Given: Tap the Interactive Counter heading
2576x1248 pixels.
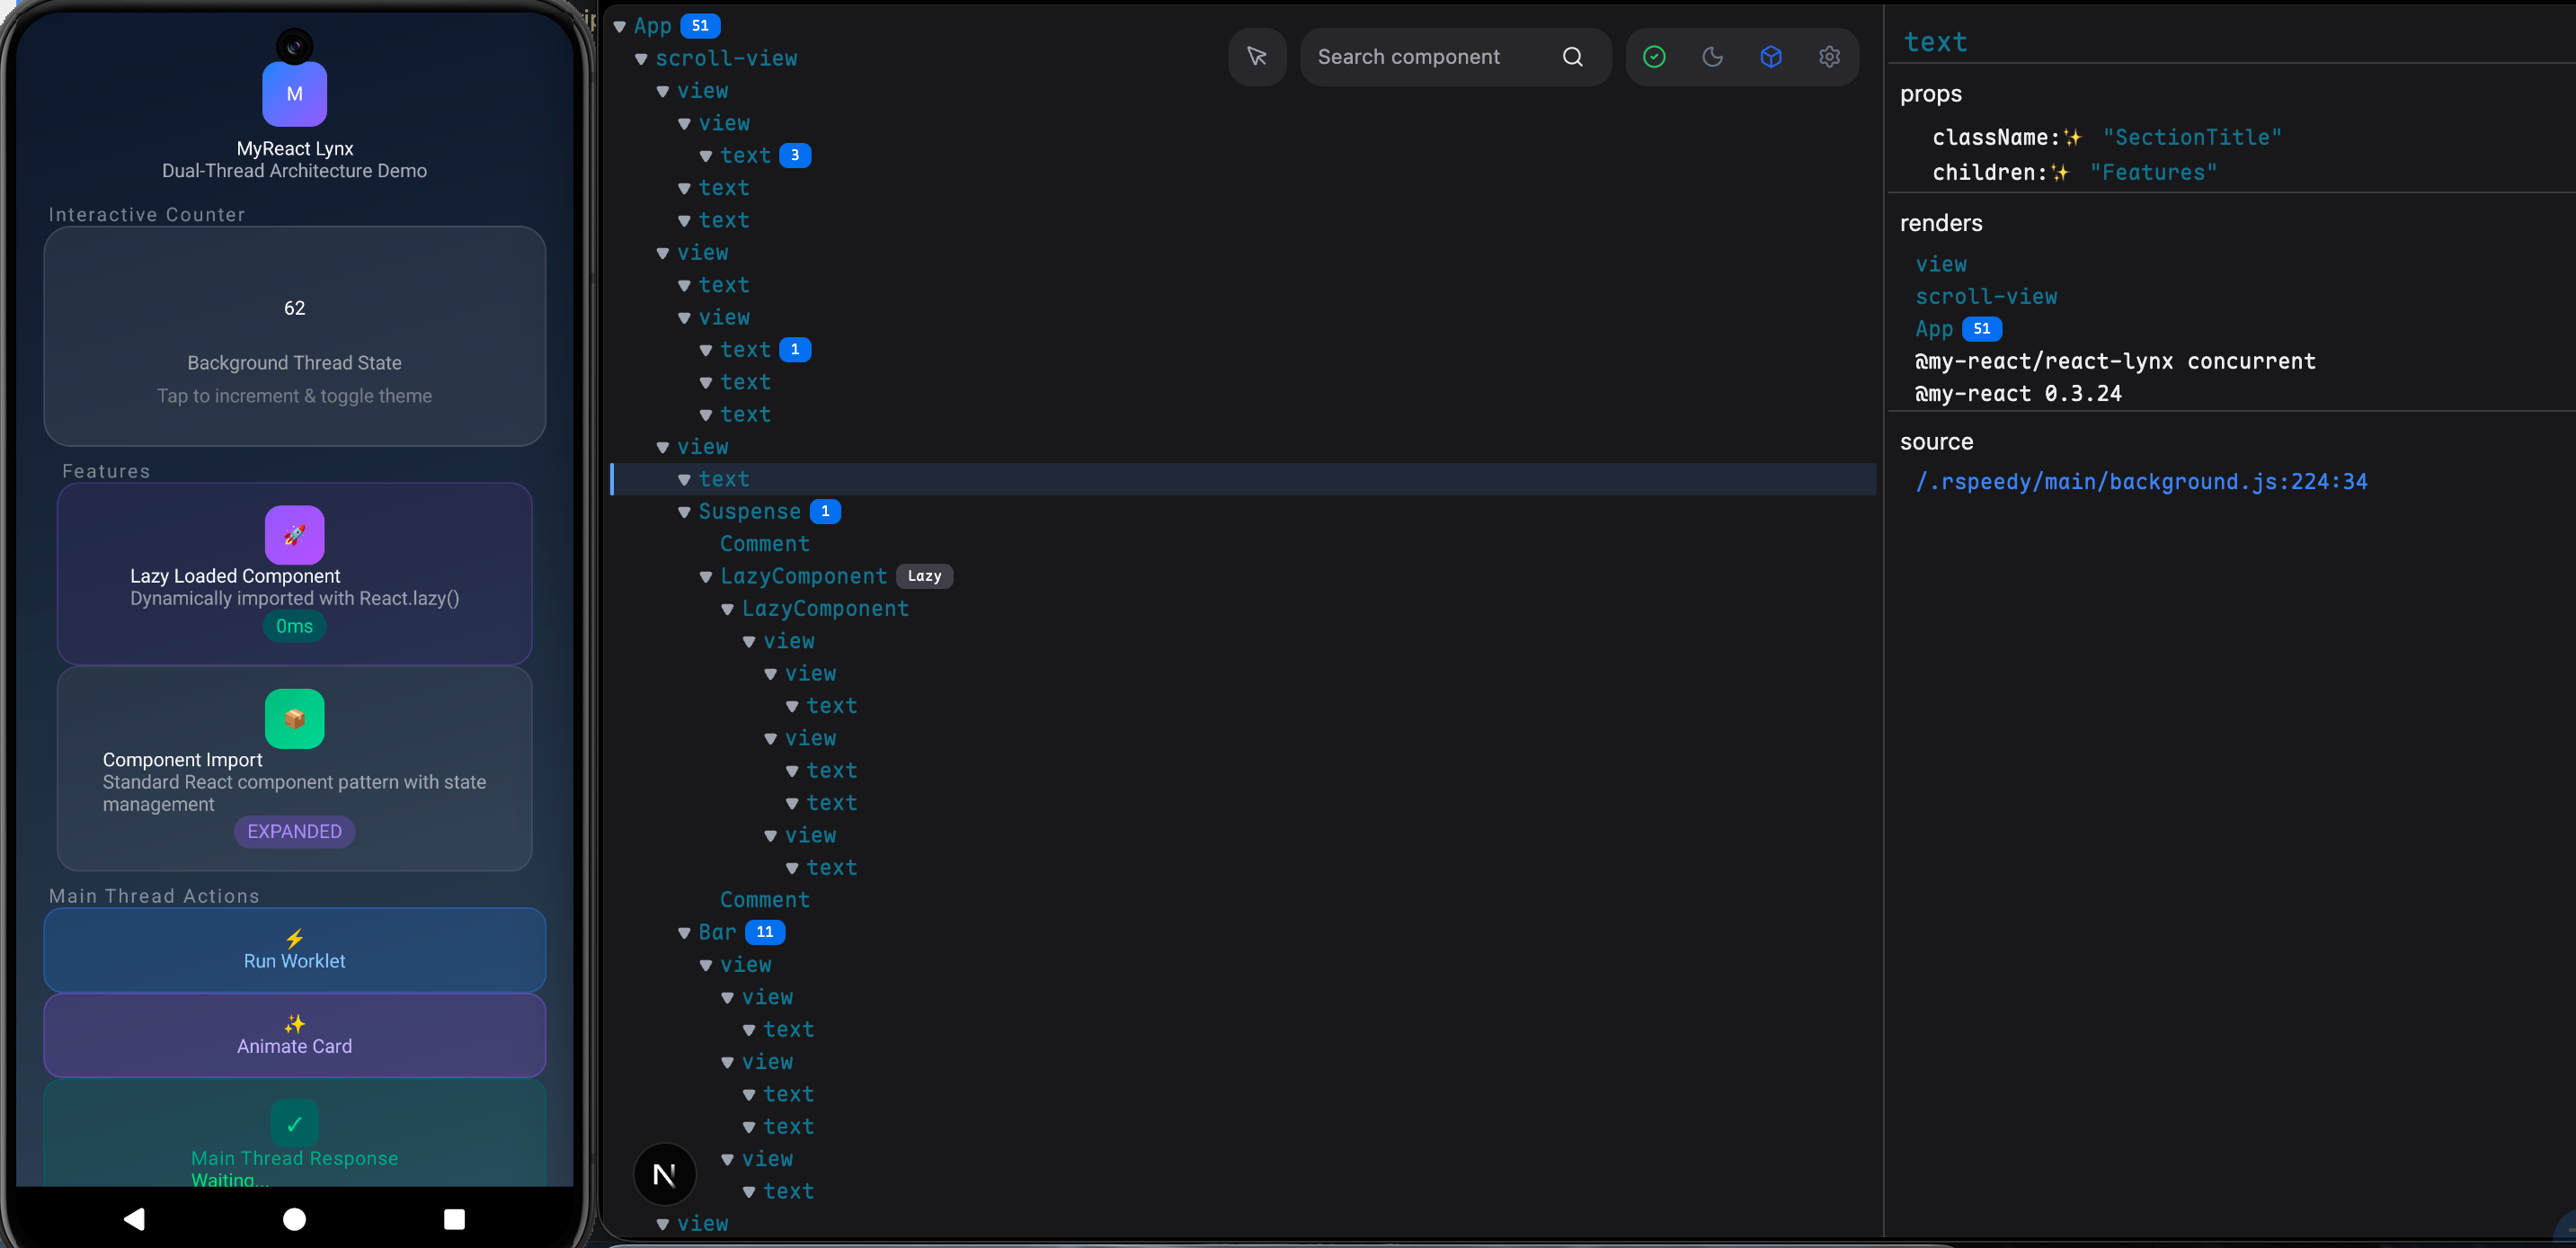Looking at the screenshot, I should (147, 215).
